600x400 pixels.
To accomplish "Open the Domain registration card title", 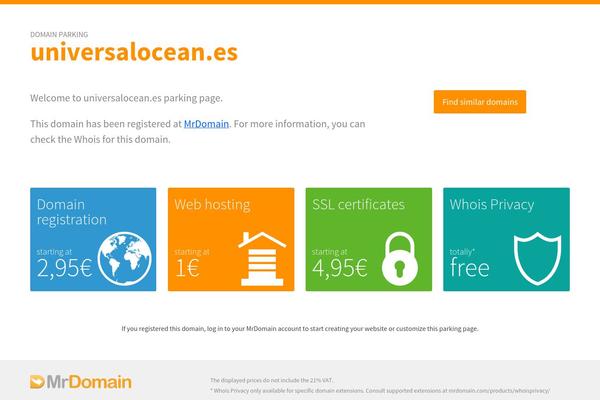I will point(72,212).
